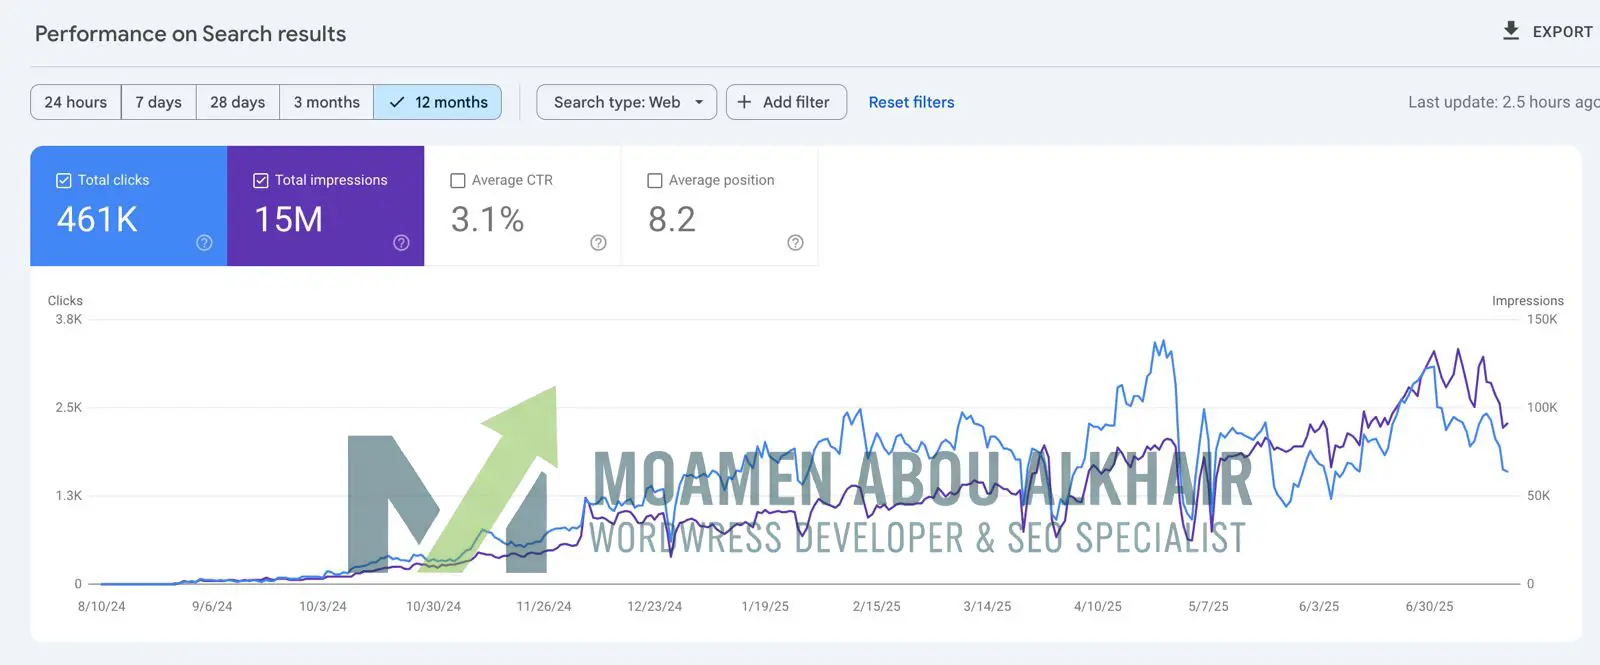
Task: Open help icon on Total impressions card
Action: click(x=401, y=243)
